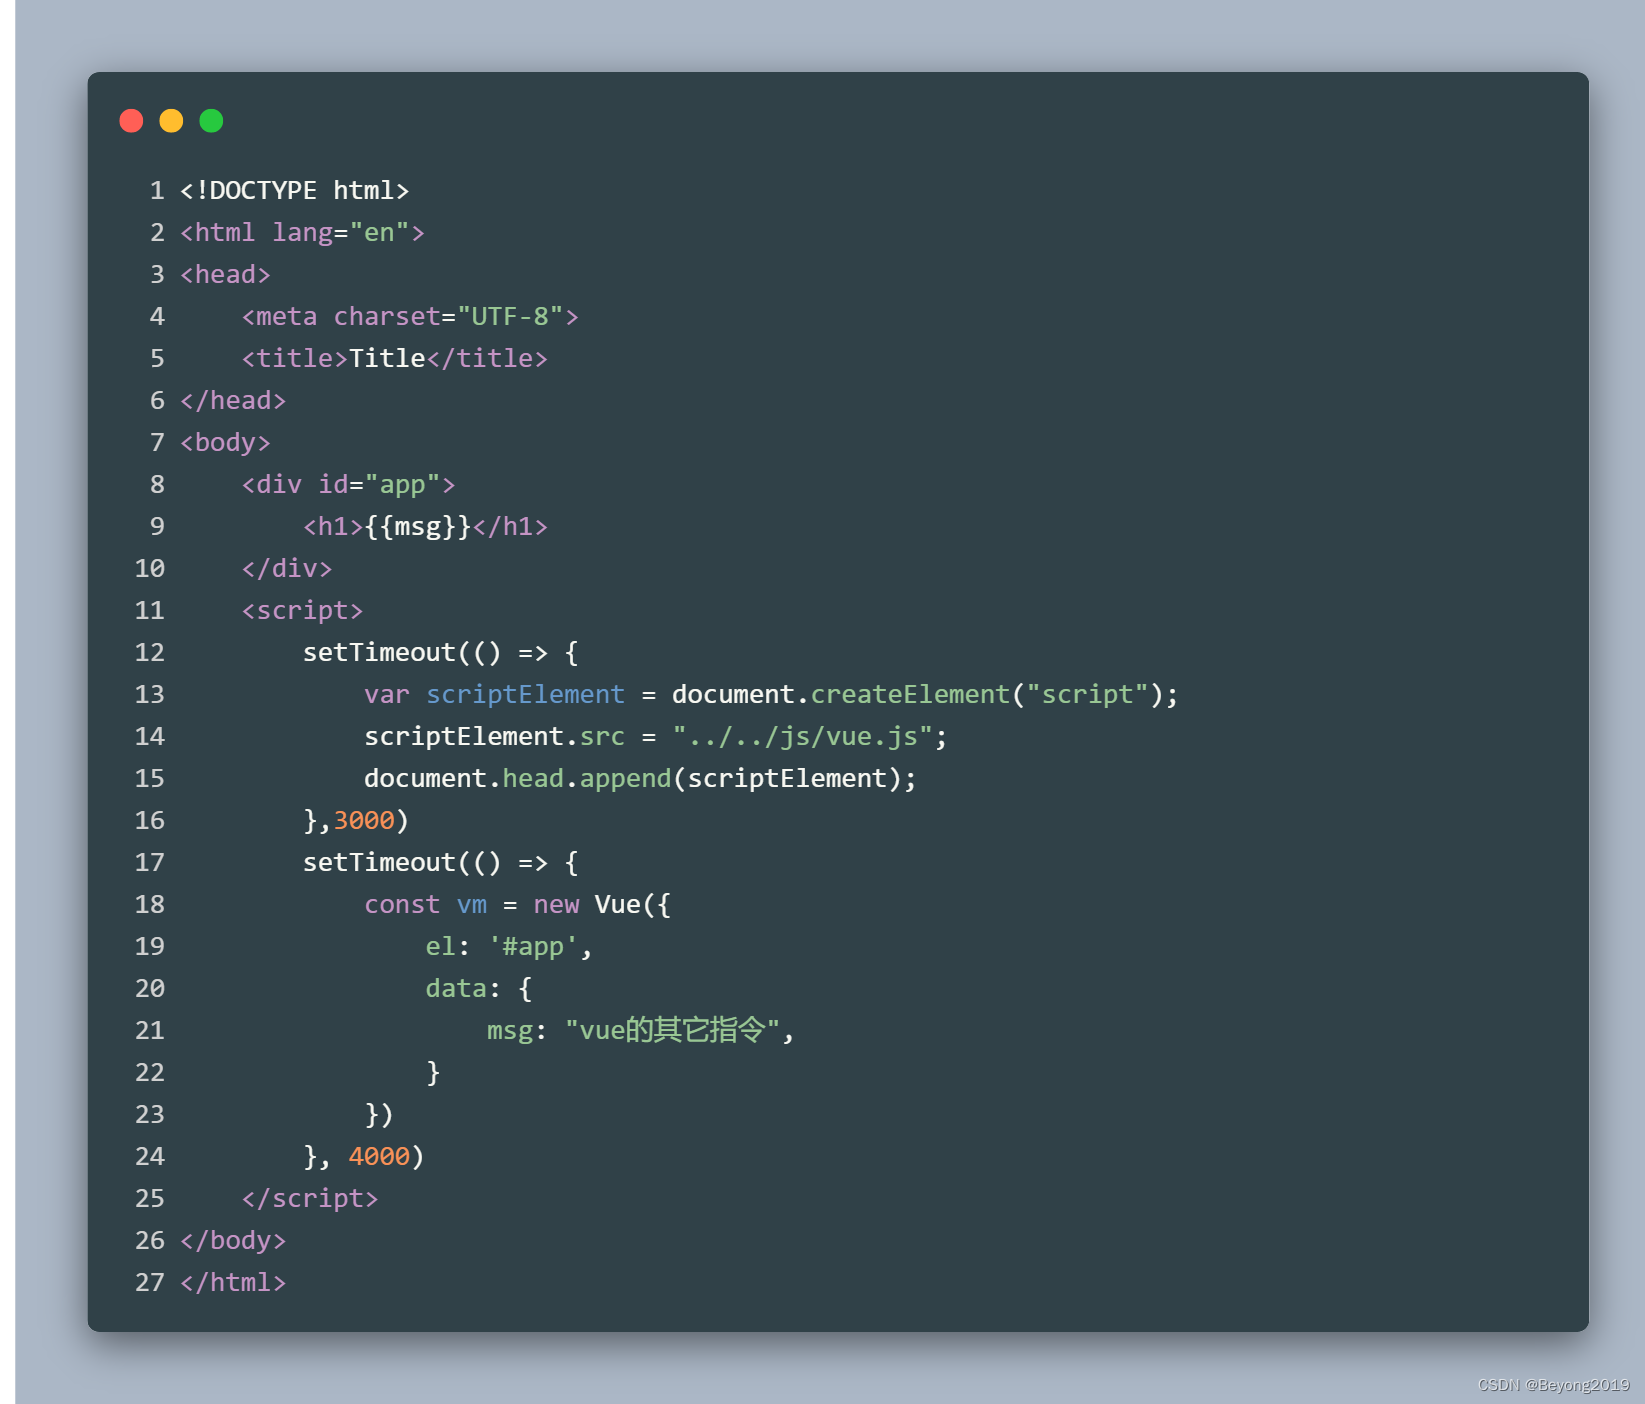Click the green maximize dot
This screenshot has height=1404, width=1645.
point(211,121)
